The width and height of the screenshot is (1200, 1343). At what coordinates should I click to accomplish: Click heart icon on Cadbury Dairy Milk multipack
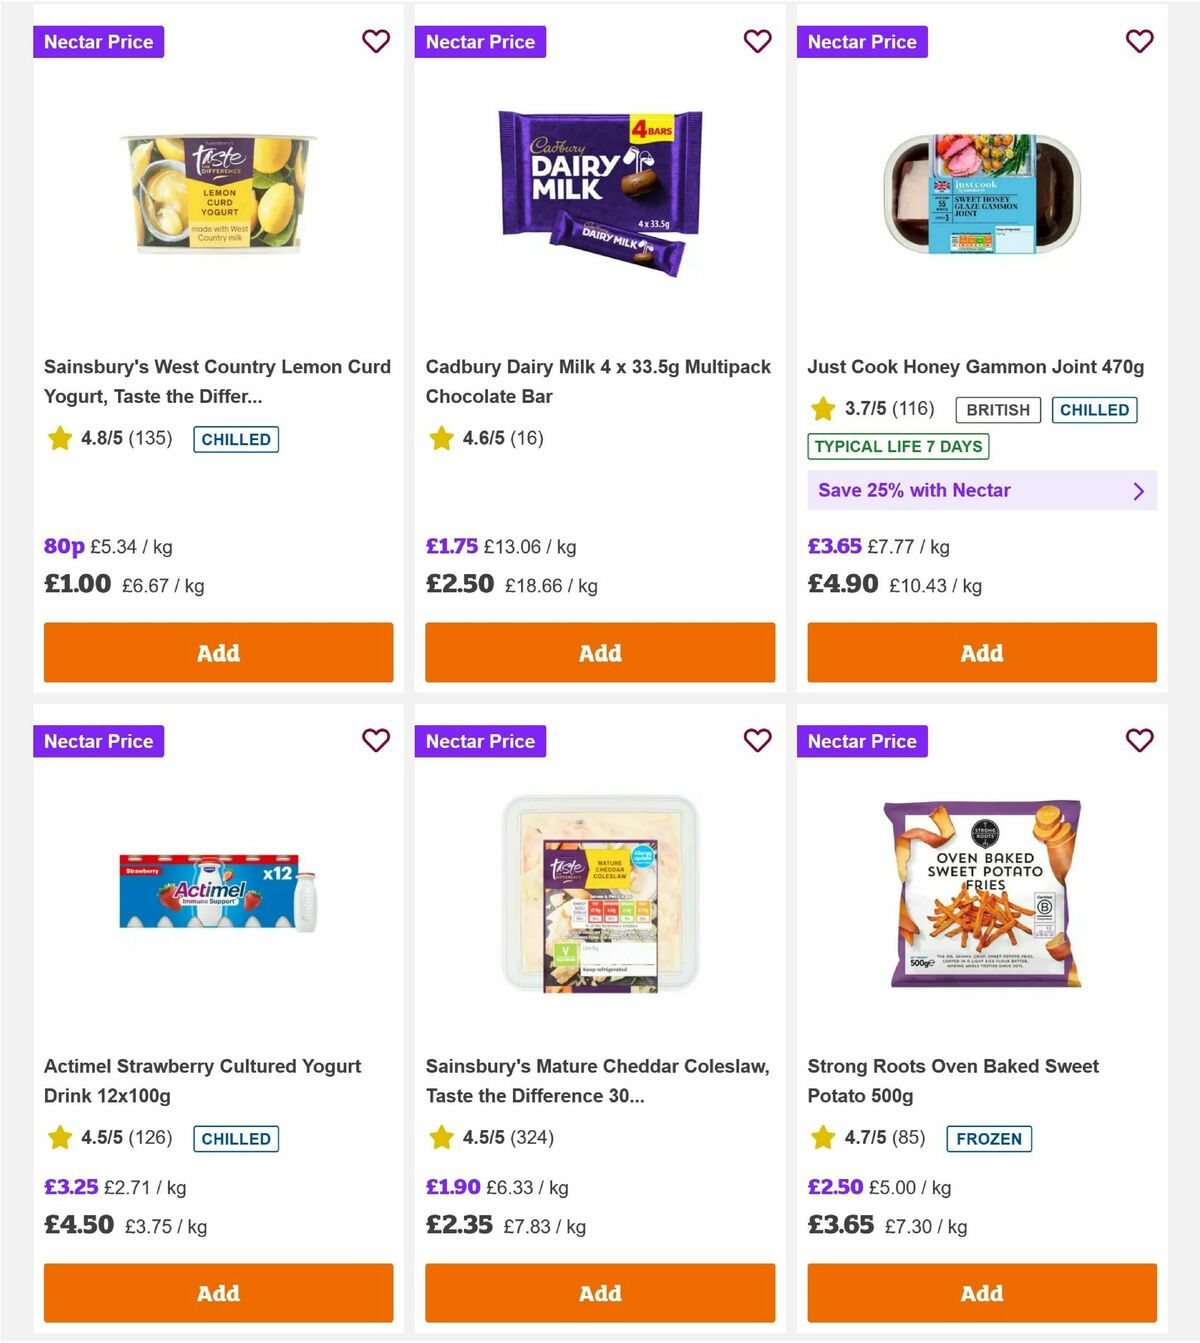pyautogui.click(x=758, y=41)
